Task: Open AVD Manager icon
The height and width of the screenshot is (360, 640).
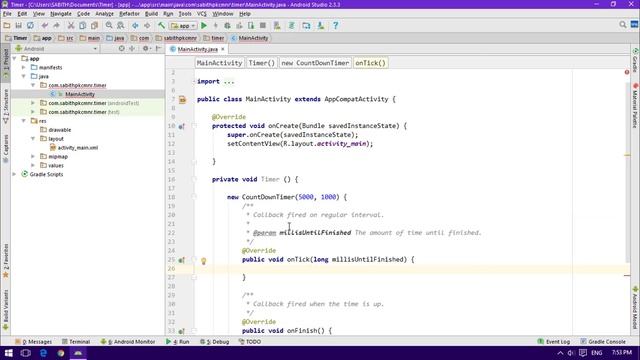Action: coord(277,25)
